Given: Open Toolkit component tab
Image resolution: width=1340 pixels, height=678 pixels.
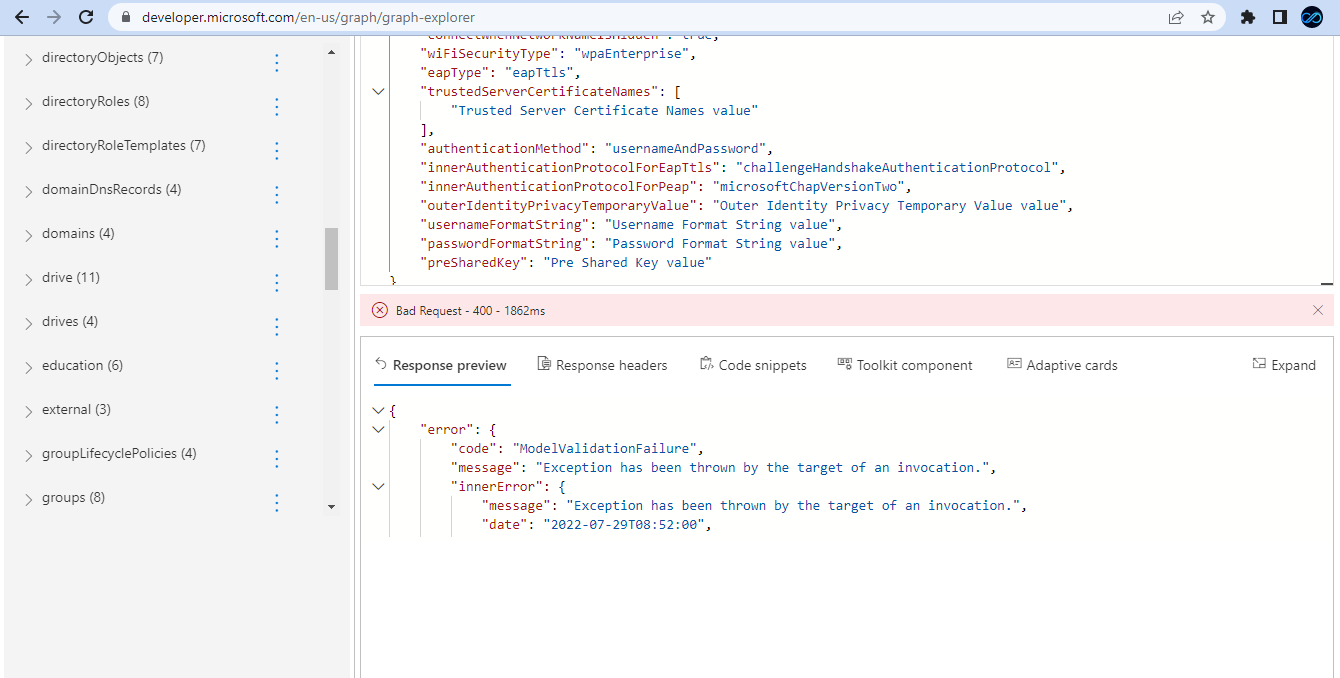Looking at the screenshot, I should tap(905, 365).
